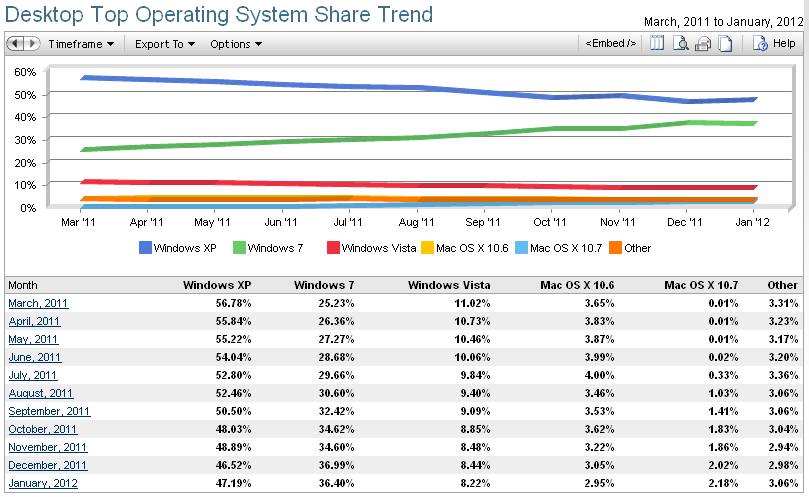
Task: Click the printer icon
Action: (x=702, y=44)
